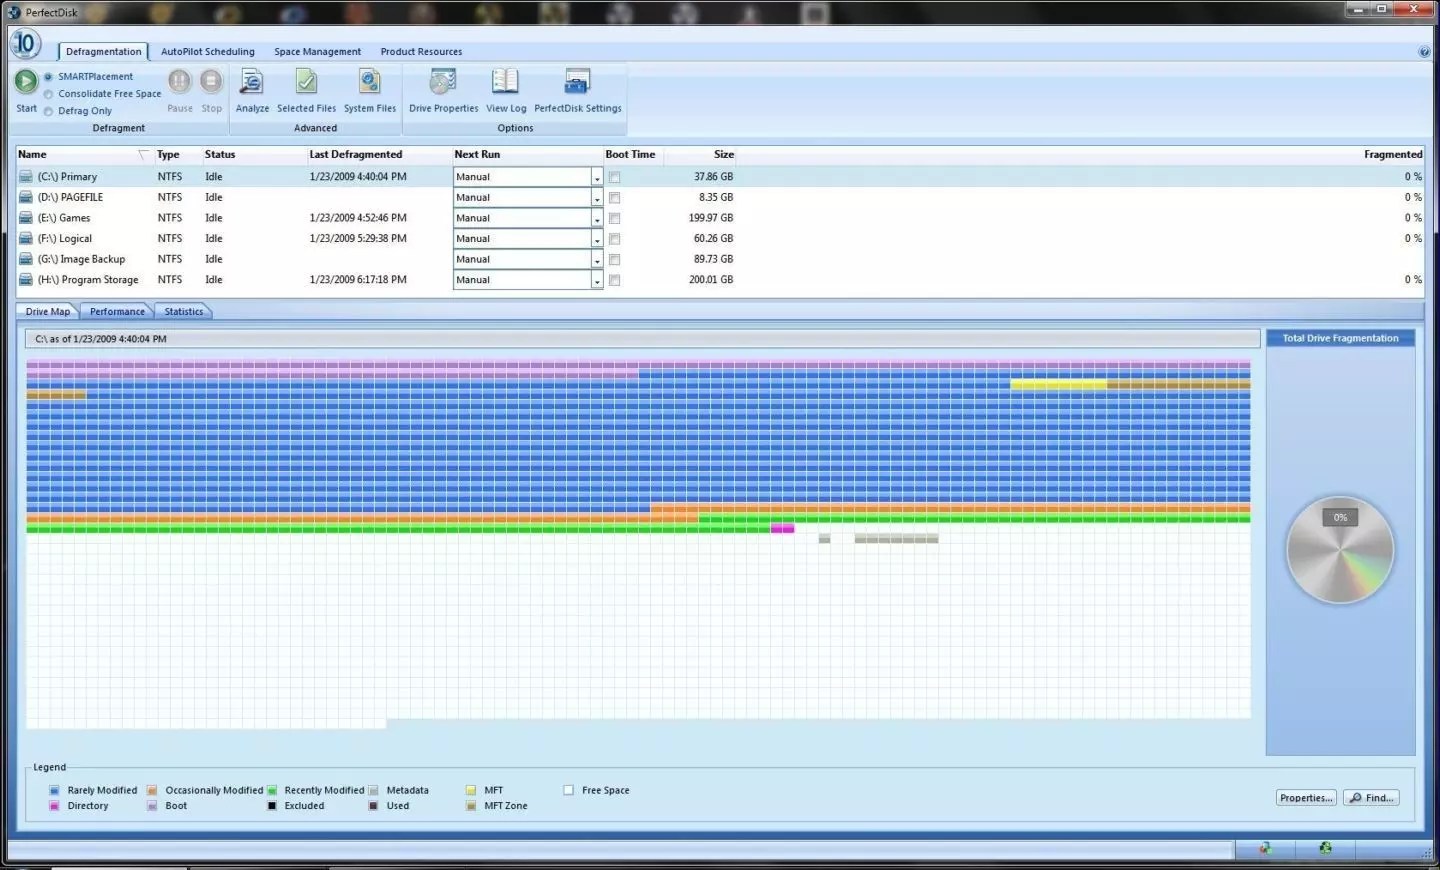Click the Rarely Modified legend color swatch
Screen dimensions: 1440x870
coord(54,790)
